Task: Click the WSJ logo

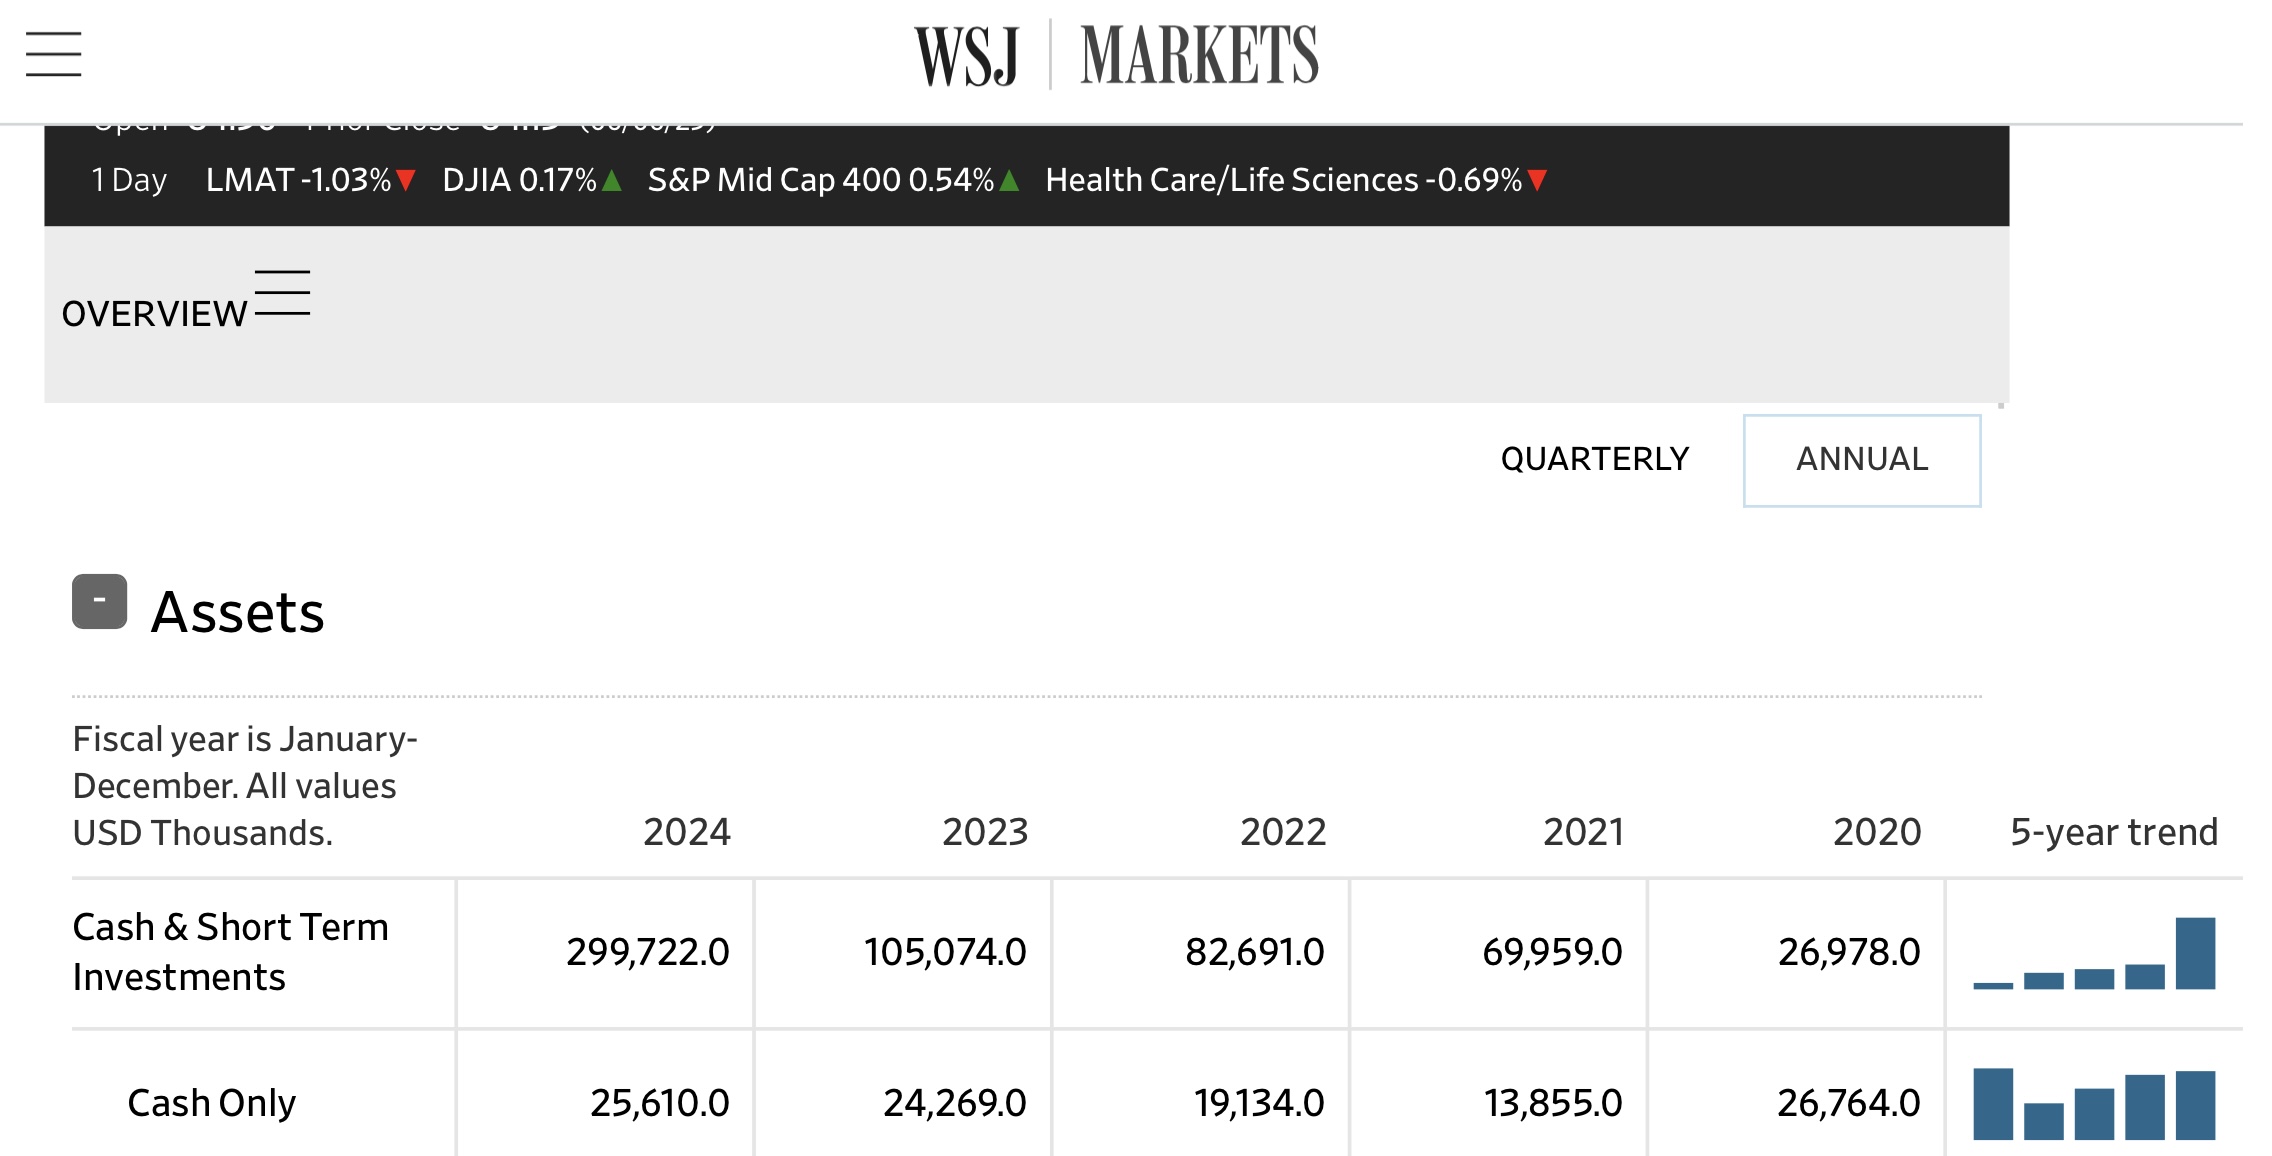Action: [x=966, y=56]
